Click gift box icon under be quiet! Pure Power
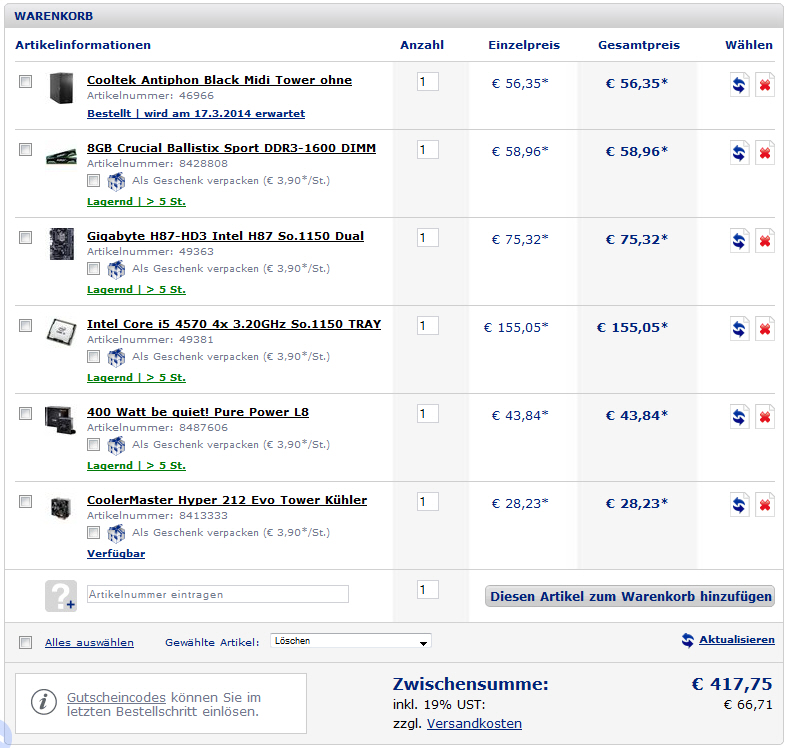This screenshot has height=748, width=788. [x=116, y=445]
